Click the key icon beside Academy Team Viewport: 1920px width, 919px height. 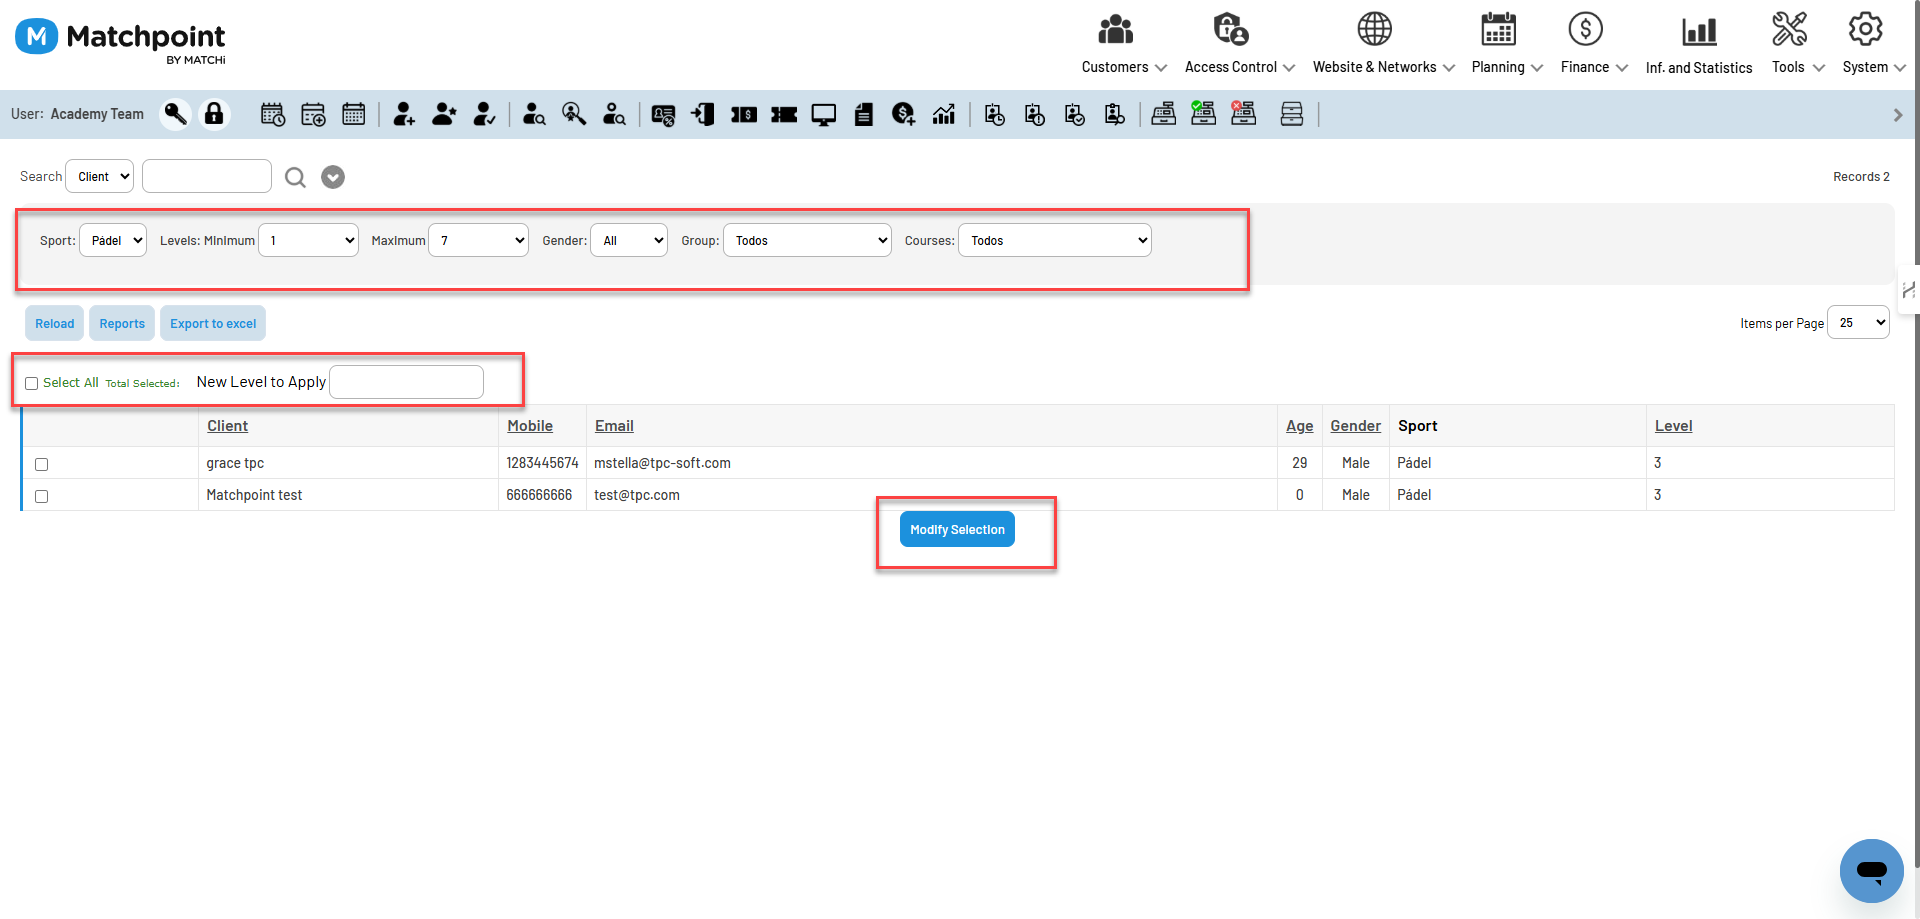pyautogui.click(x=175, y=115)
